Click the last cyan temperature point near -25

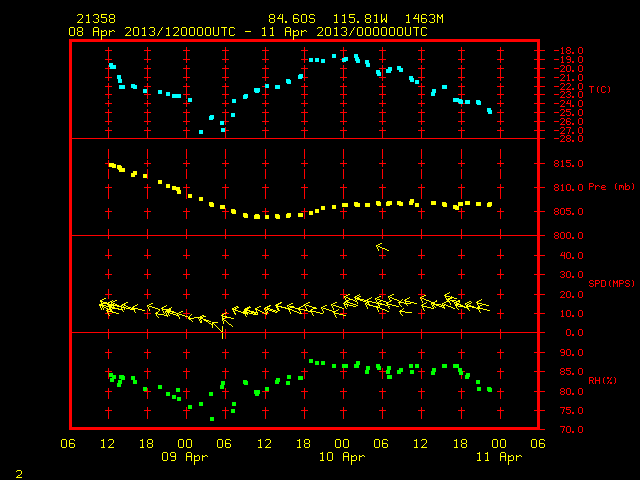pyautogui.click(x=489, y=111)
